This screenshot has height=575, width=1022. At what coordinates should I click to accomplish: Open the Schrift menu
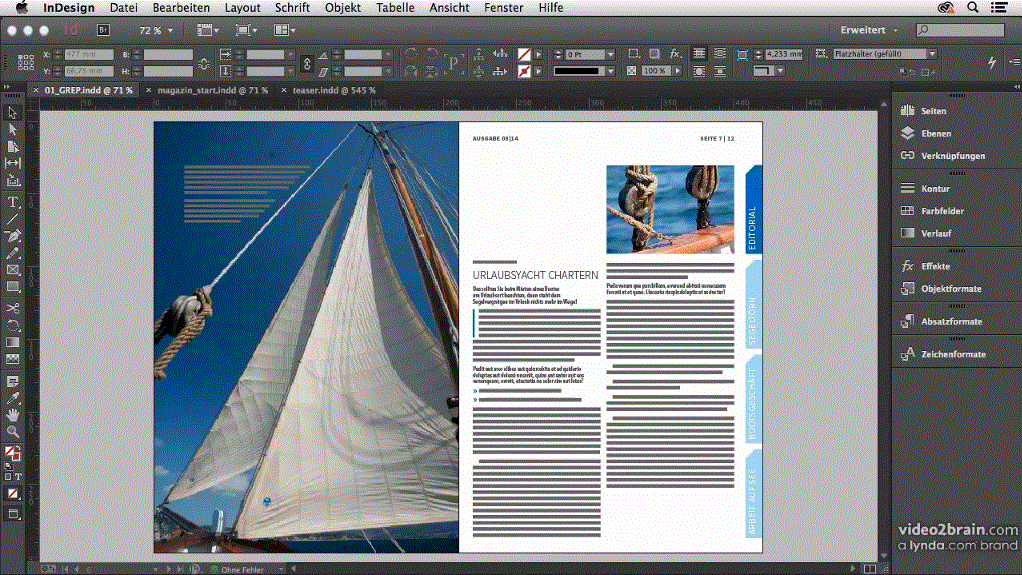point(292,7)
